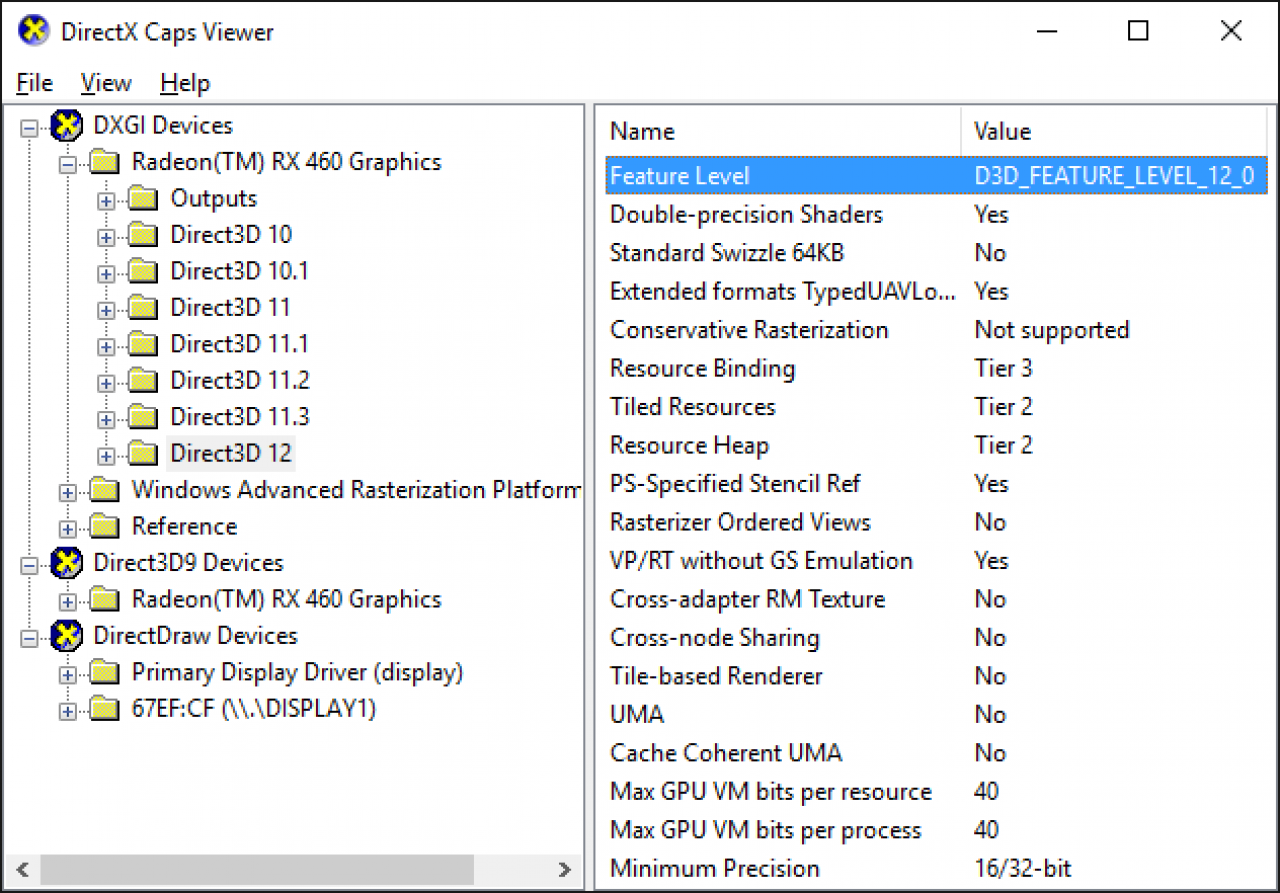Maximize the DirectX Caps Viewer window
This screenshot has width=1280, height=893.
(x=1138, y=31)
